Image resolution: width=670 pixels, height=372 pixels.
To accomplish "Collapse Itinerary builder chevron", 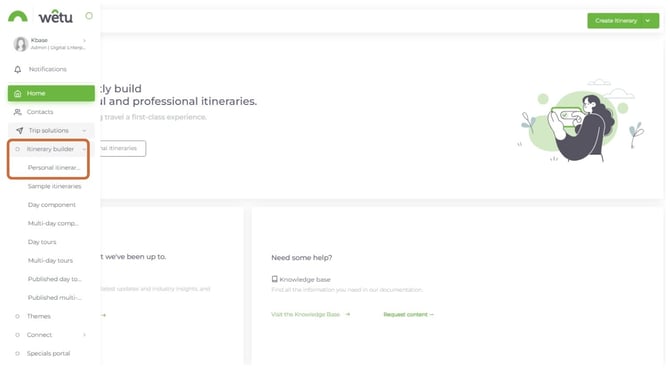I will [84, 149].
